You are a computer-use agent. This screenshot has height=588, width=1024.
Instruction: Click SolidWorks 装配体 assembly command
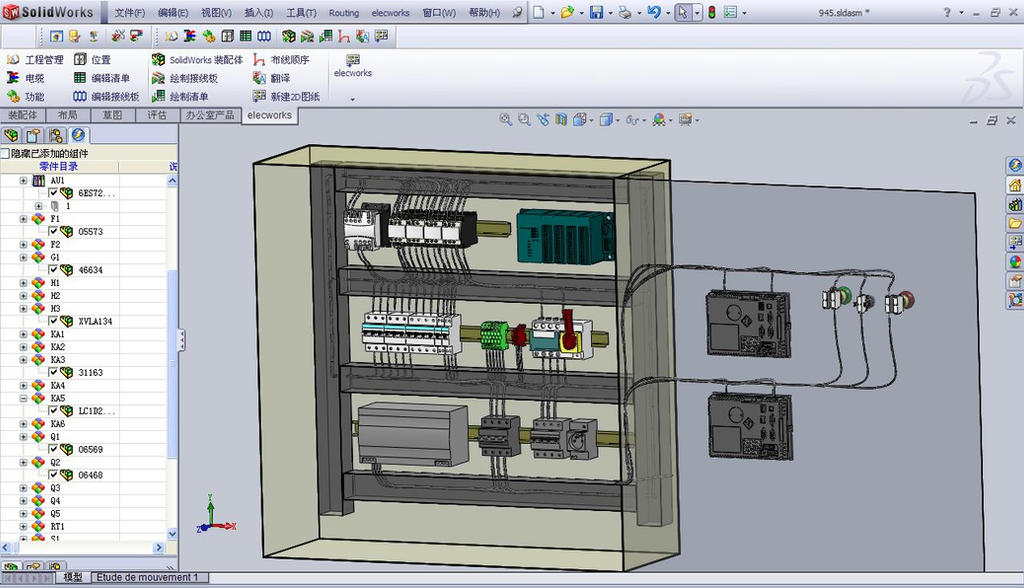pyautogui.click(x=197, y=59)
